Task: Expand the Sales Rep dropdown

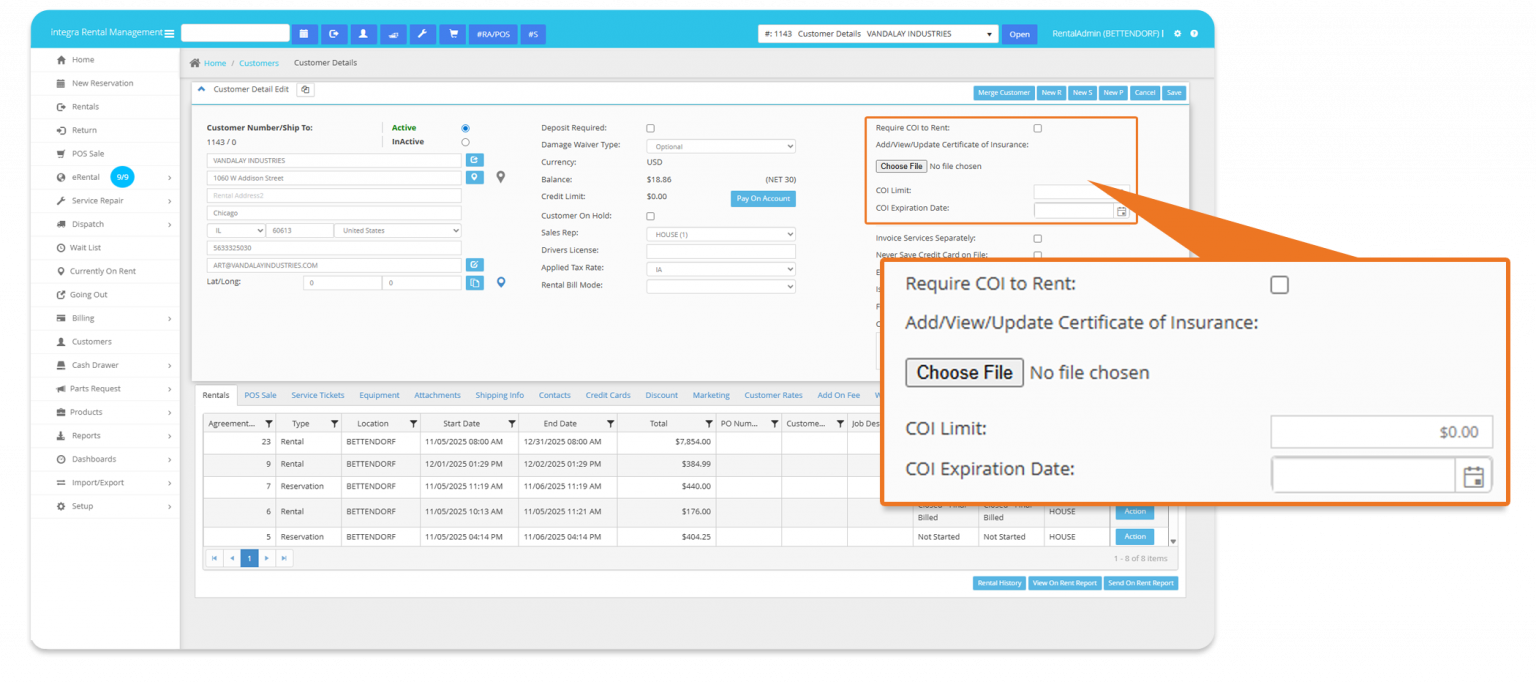Action: (x=720, y=234)
